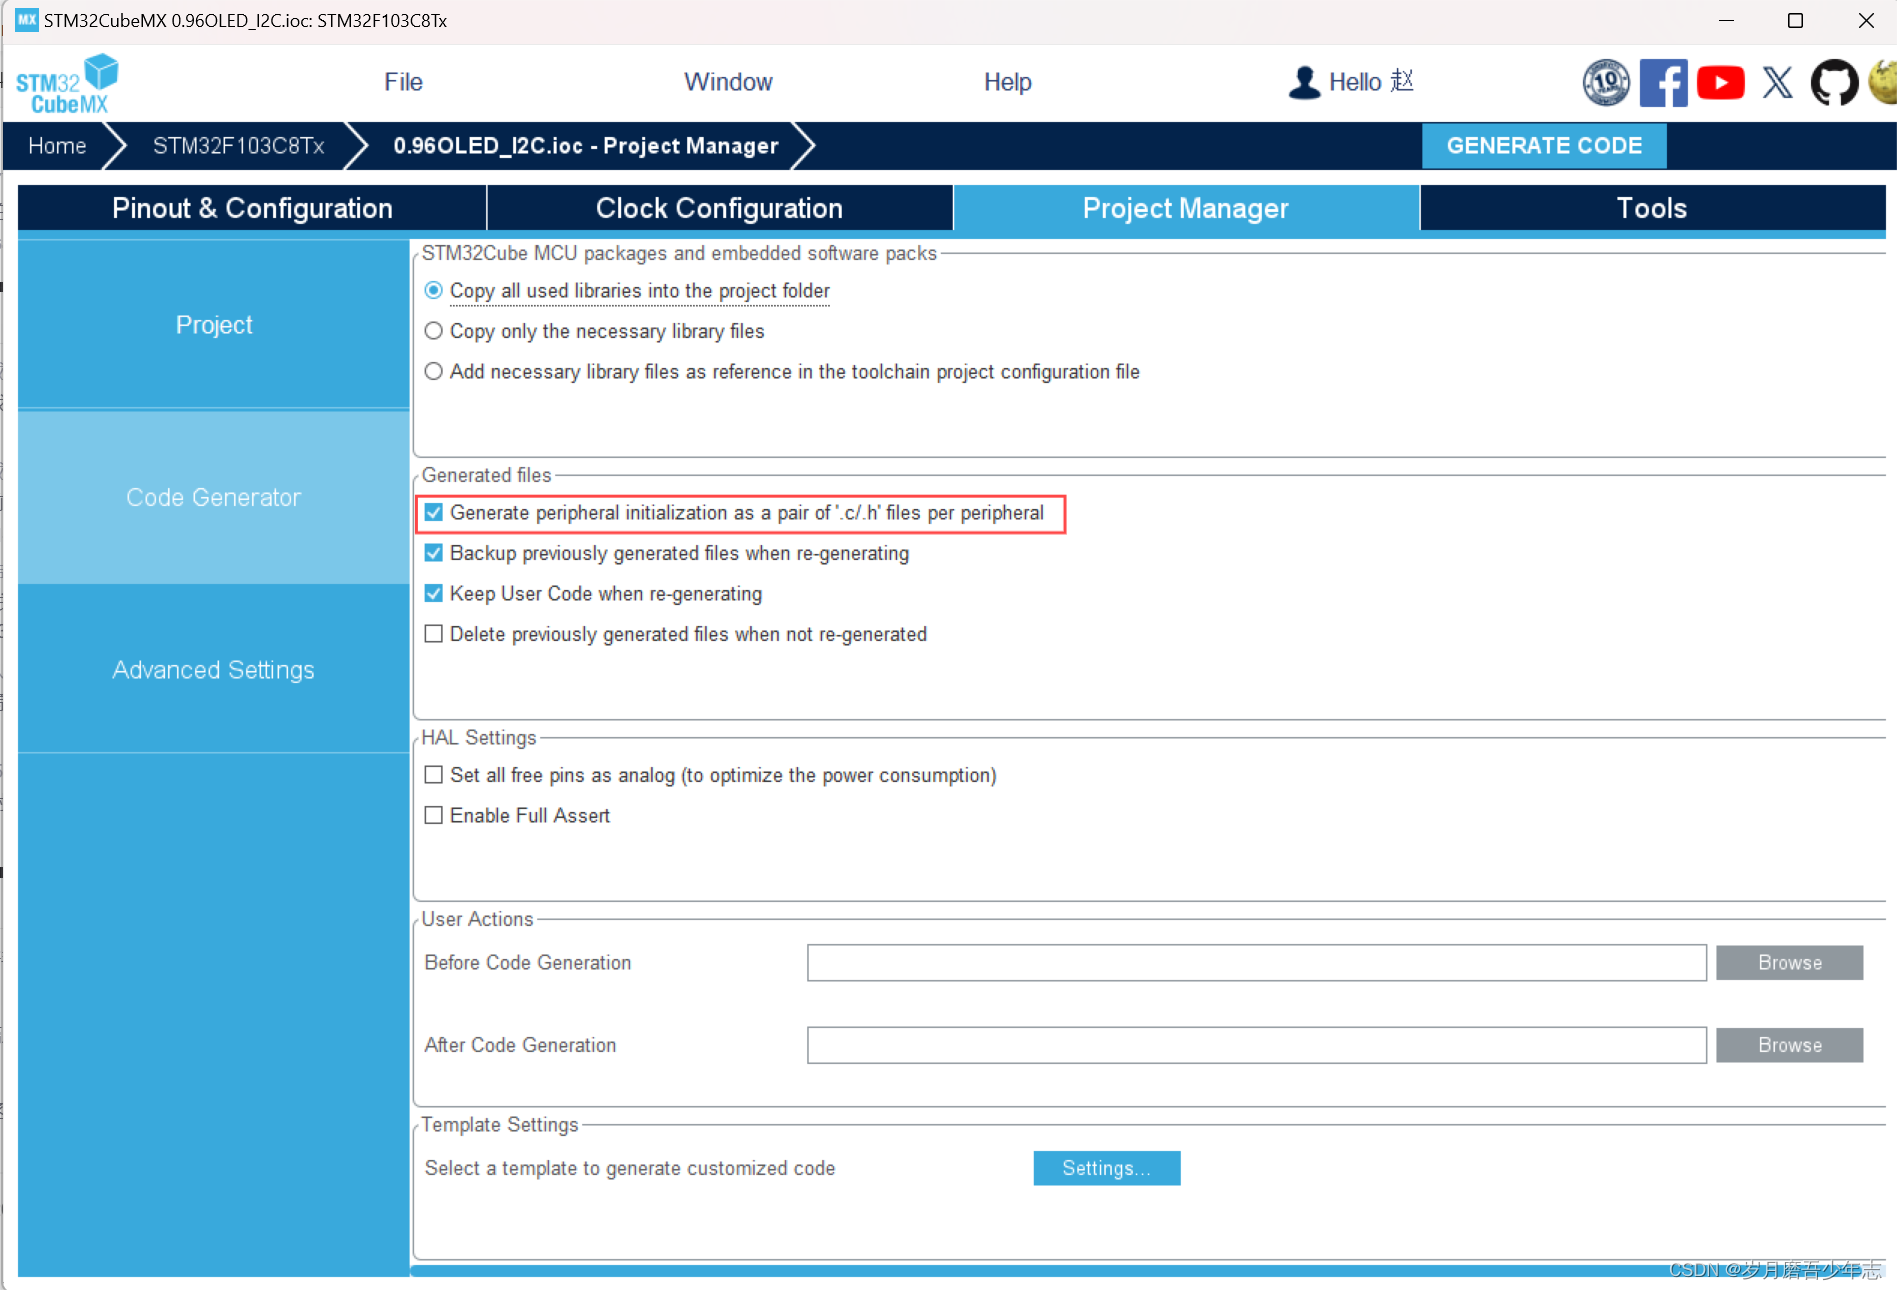Select Copy all used libraries into project folder
This screenshot has width=1897, height=1290.
(x=433, y=290)
